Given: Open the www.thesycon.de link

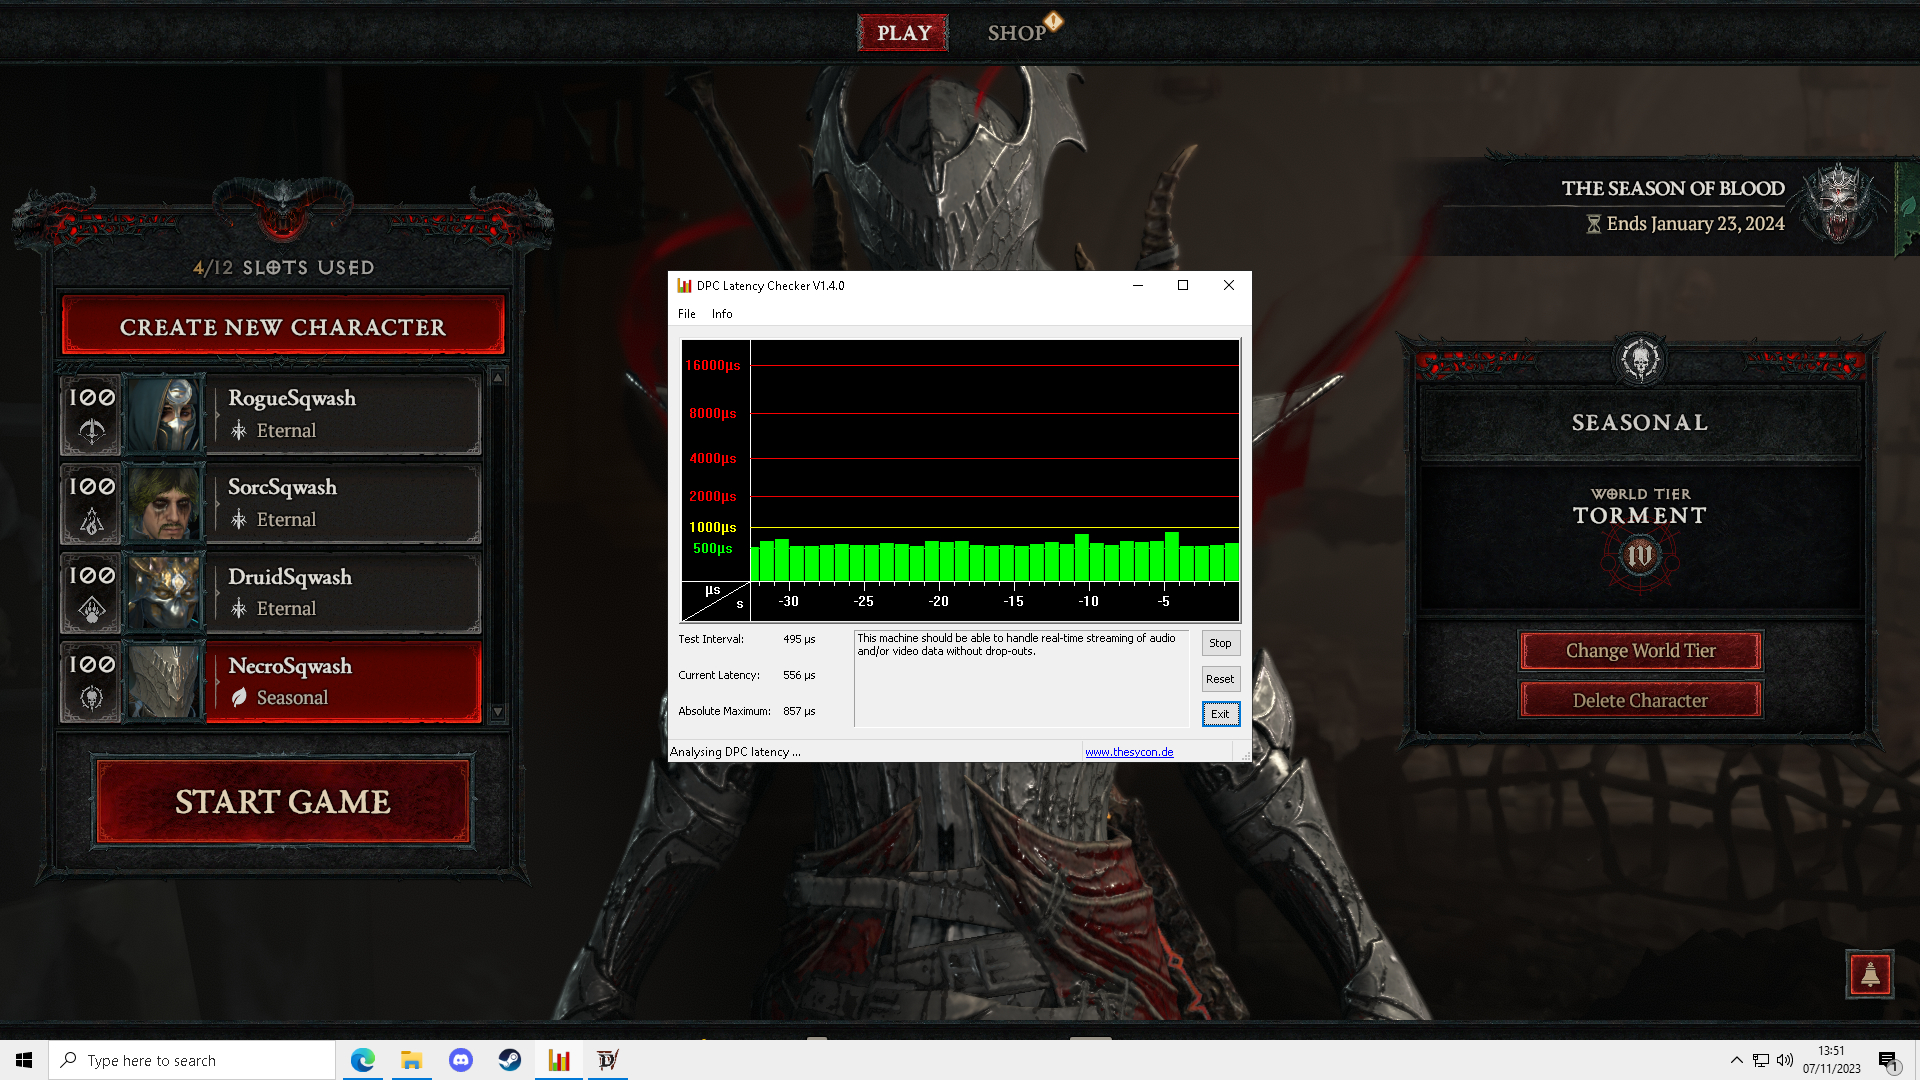Looking at the screenshot, I should click(1129, 752).
